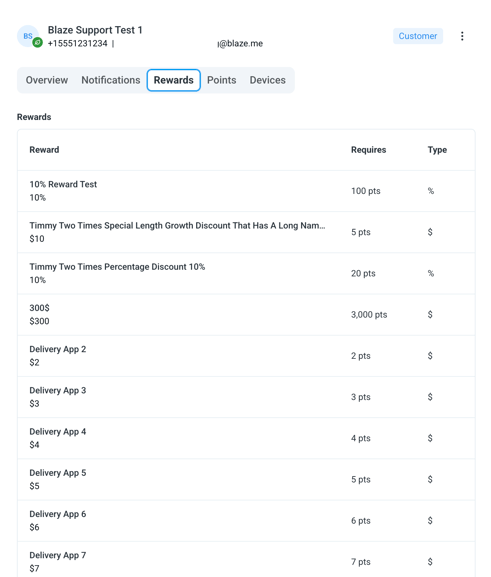Click the Customer badge

click(418, 36)
